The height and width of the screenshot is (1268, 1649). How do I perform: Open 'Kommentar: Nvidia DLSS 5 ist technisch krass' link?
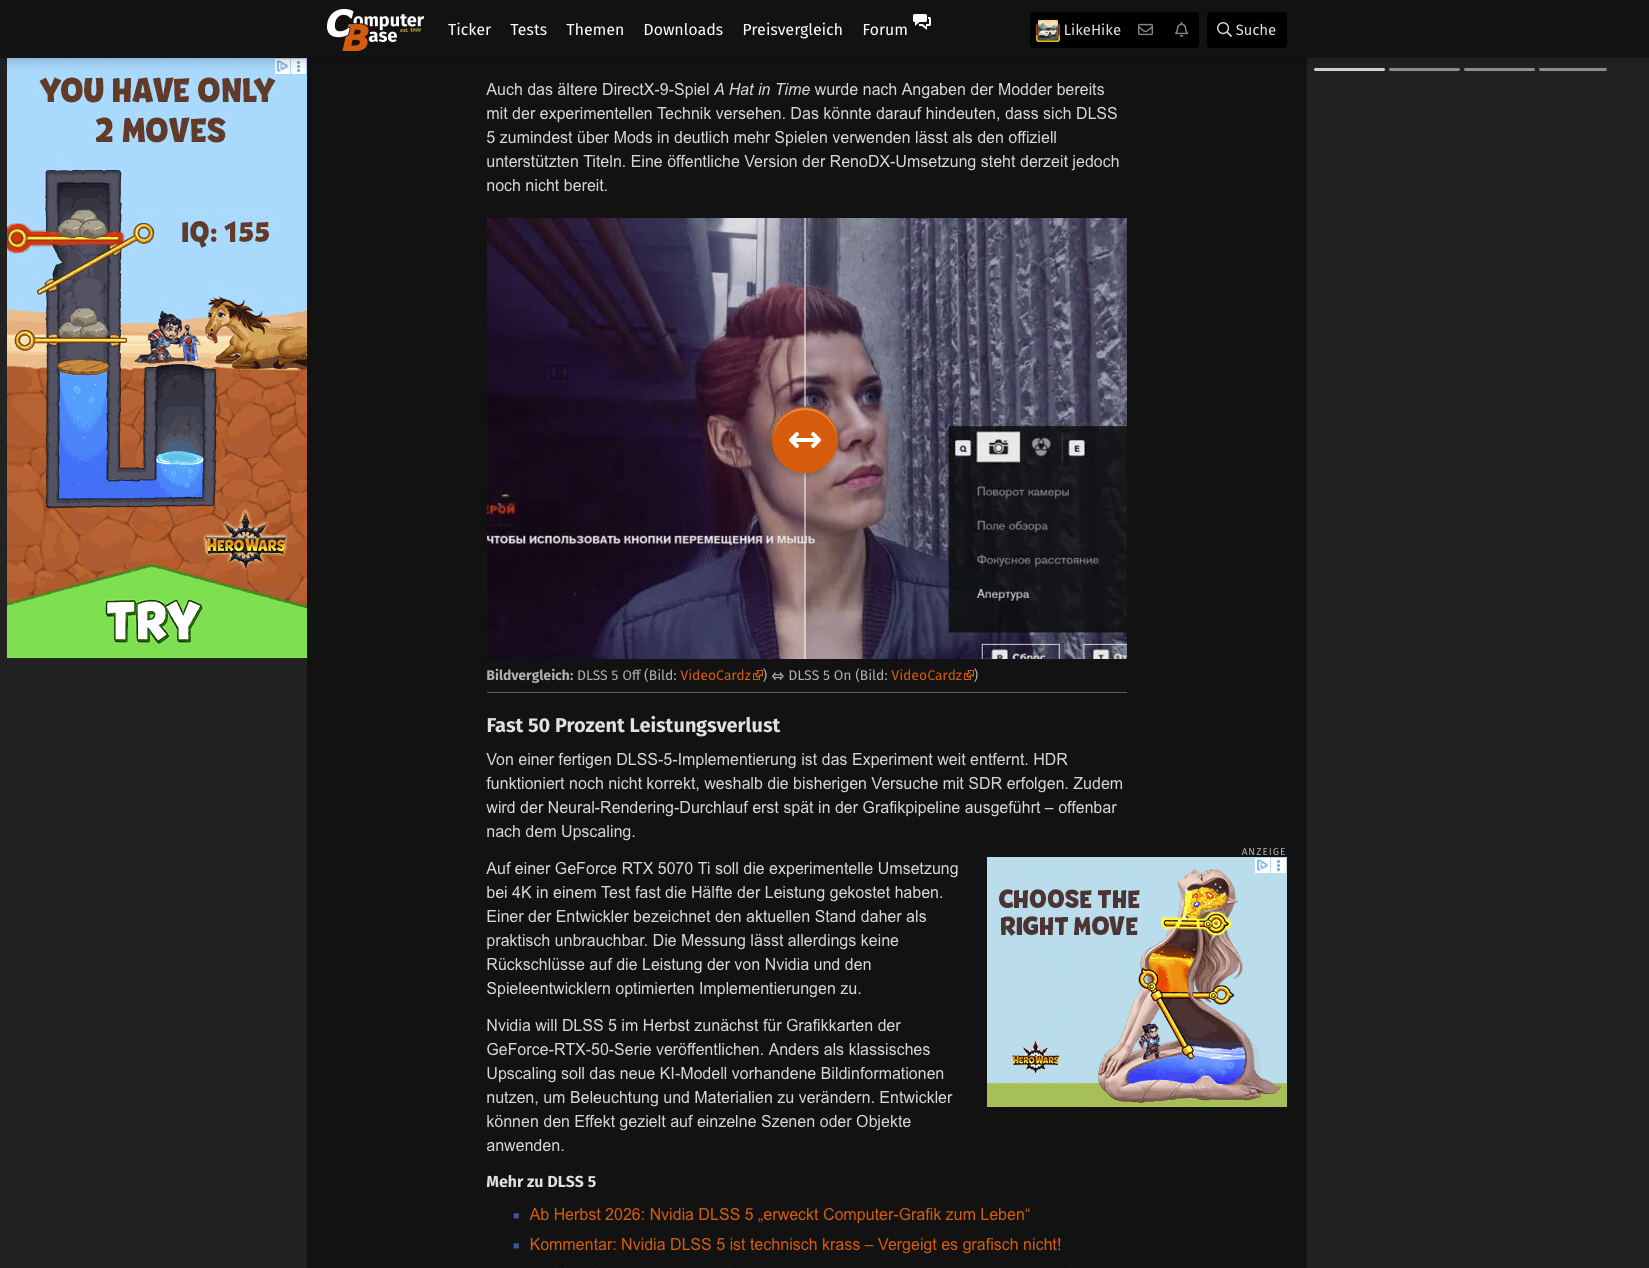coord(795,1244)
